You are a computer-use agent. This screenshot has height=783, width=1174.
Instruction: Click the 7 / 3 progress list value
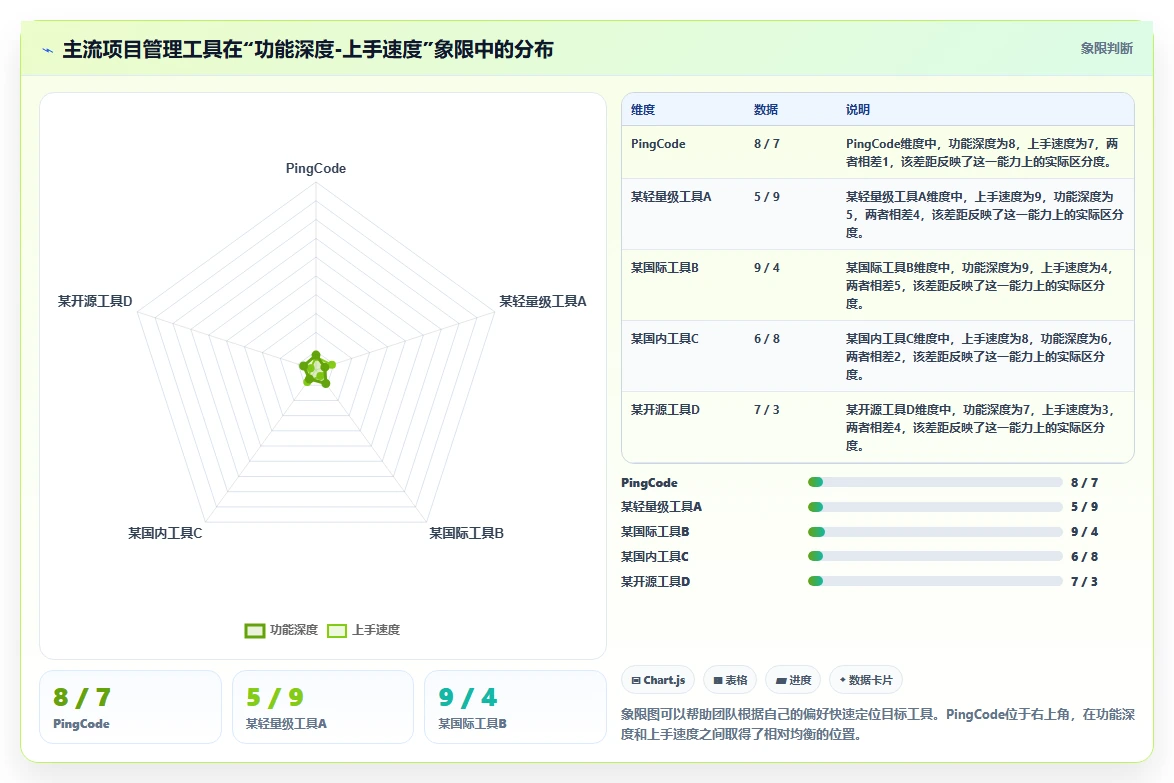pyautogui.click(x=1084, y=582)
